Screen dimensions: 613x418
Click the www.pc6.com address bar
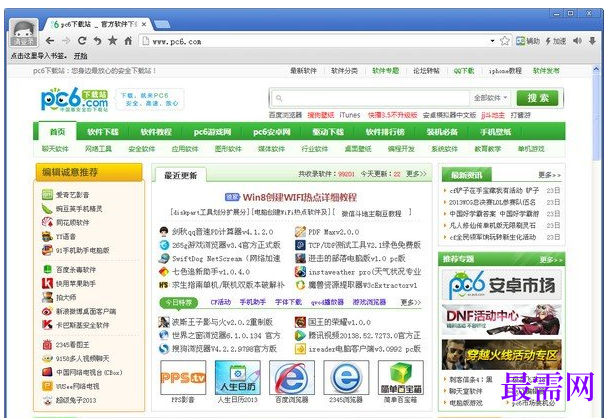[x=317, y=41]
